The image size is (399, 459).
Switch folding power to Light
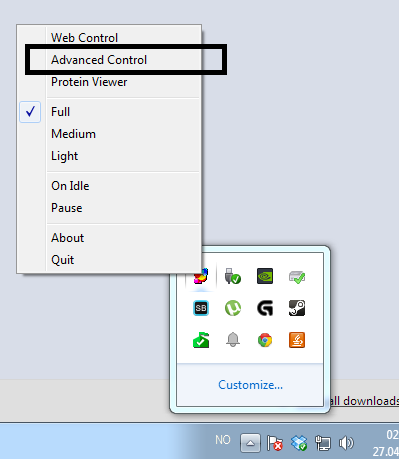pyautogui.click(x=109, y=156)
